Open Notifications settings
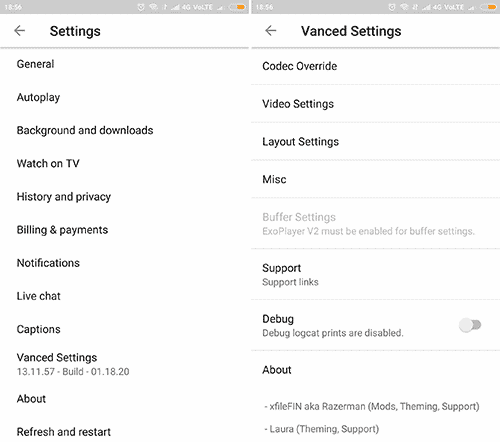Image resolution: width=500 pixels, height=442 pixels. click(124, 263)
